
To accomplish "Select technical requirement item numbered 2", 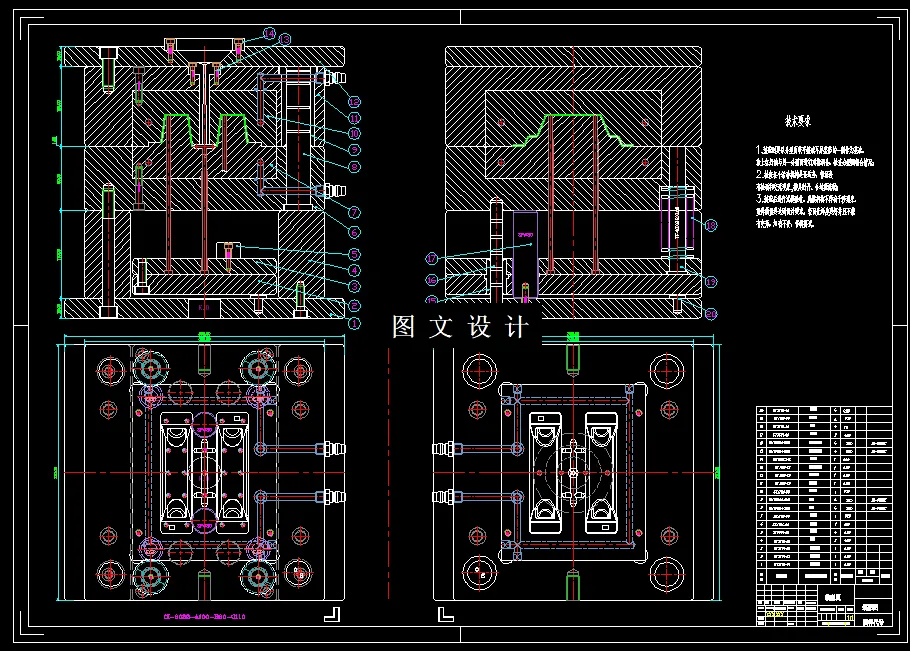I will pos(797,180).
